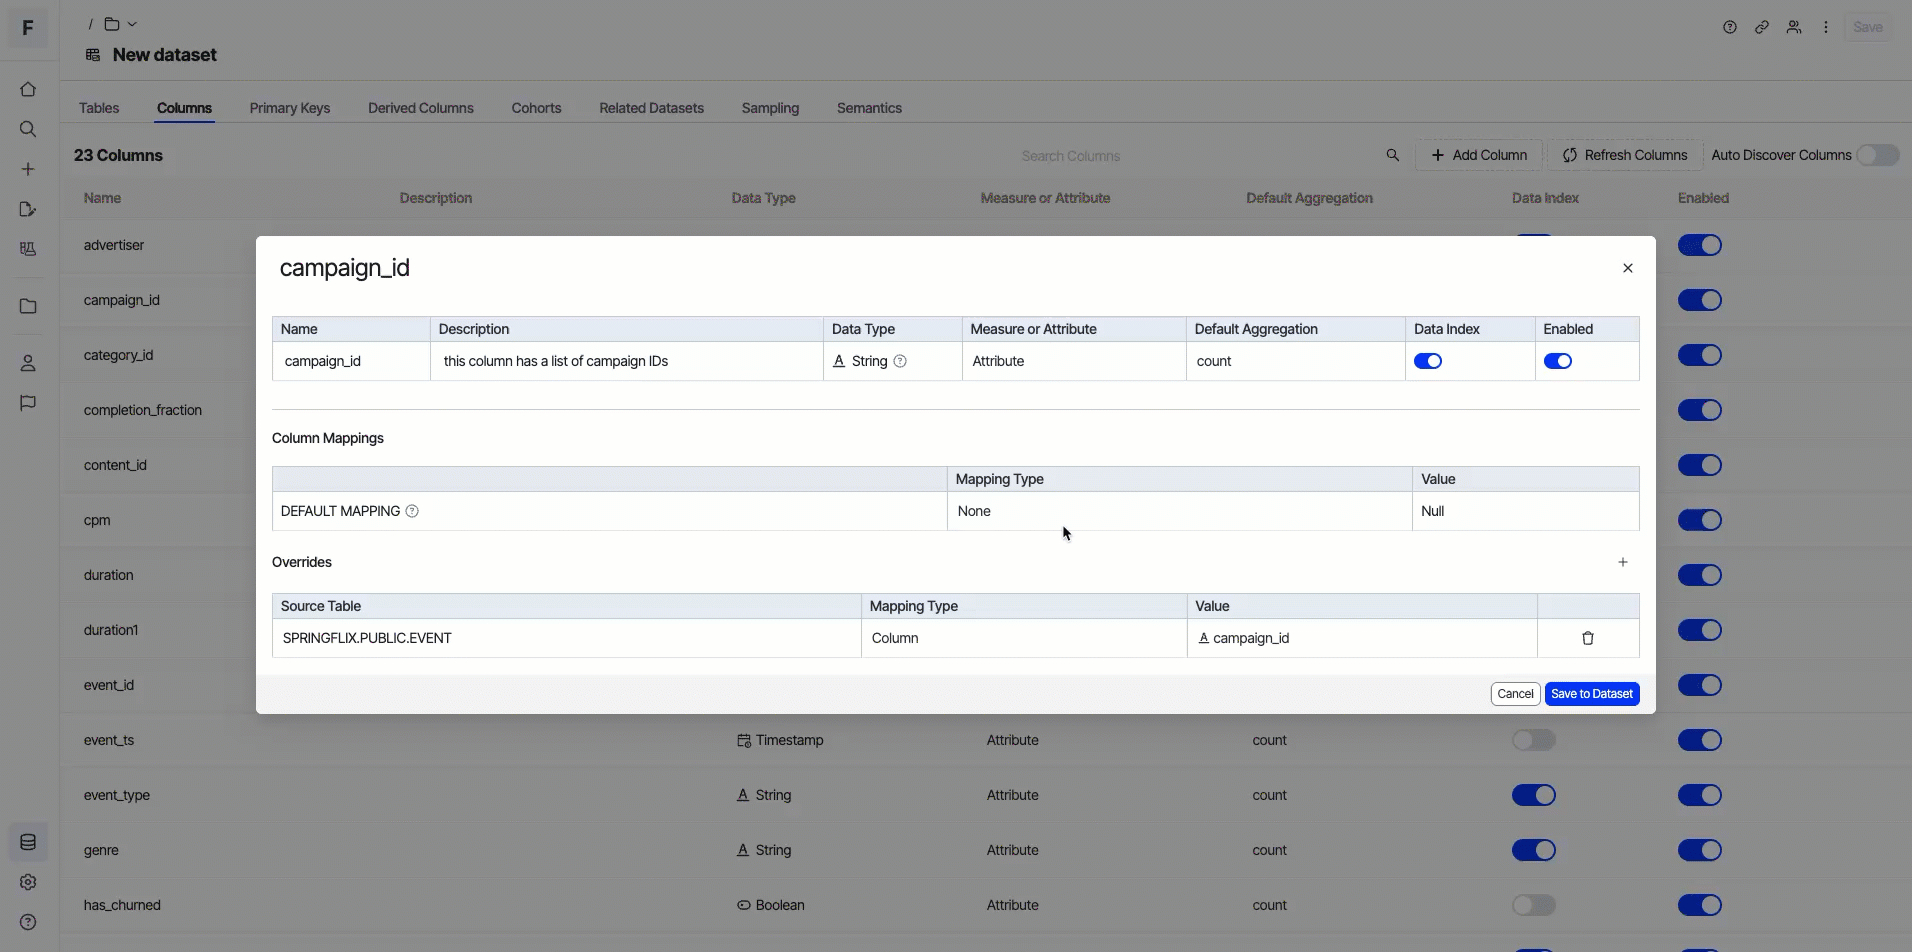Image resolution: width=1912 pixels, height=952 pixels.
Task: Switch to the Sampling tab
Action: [x=770, y=108]
